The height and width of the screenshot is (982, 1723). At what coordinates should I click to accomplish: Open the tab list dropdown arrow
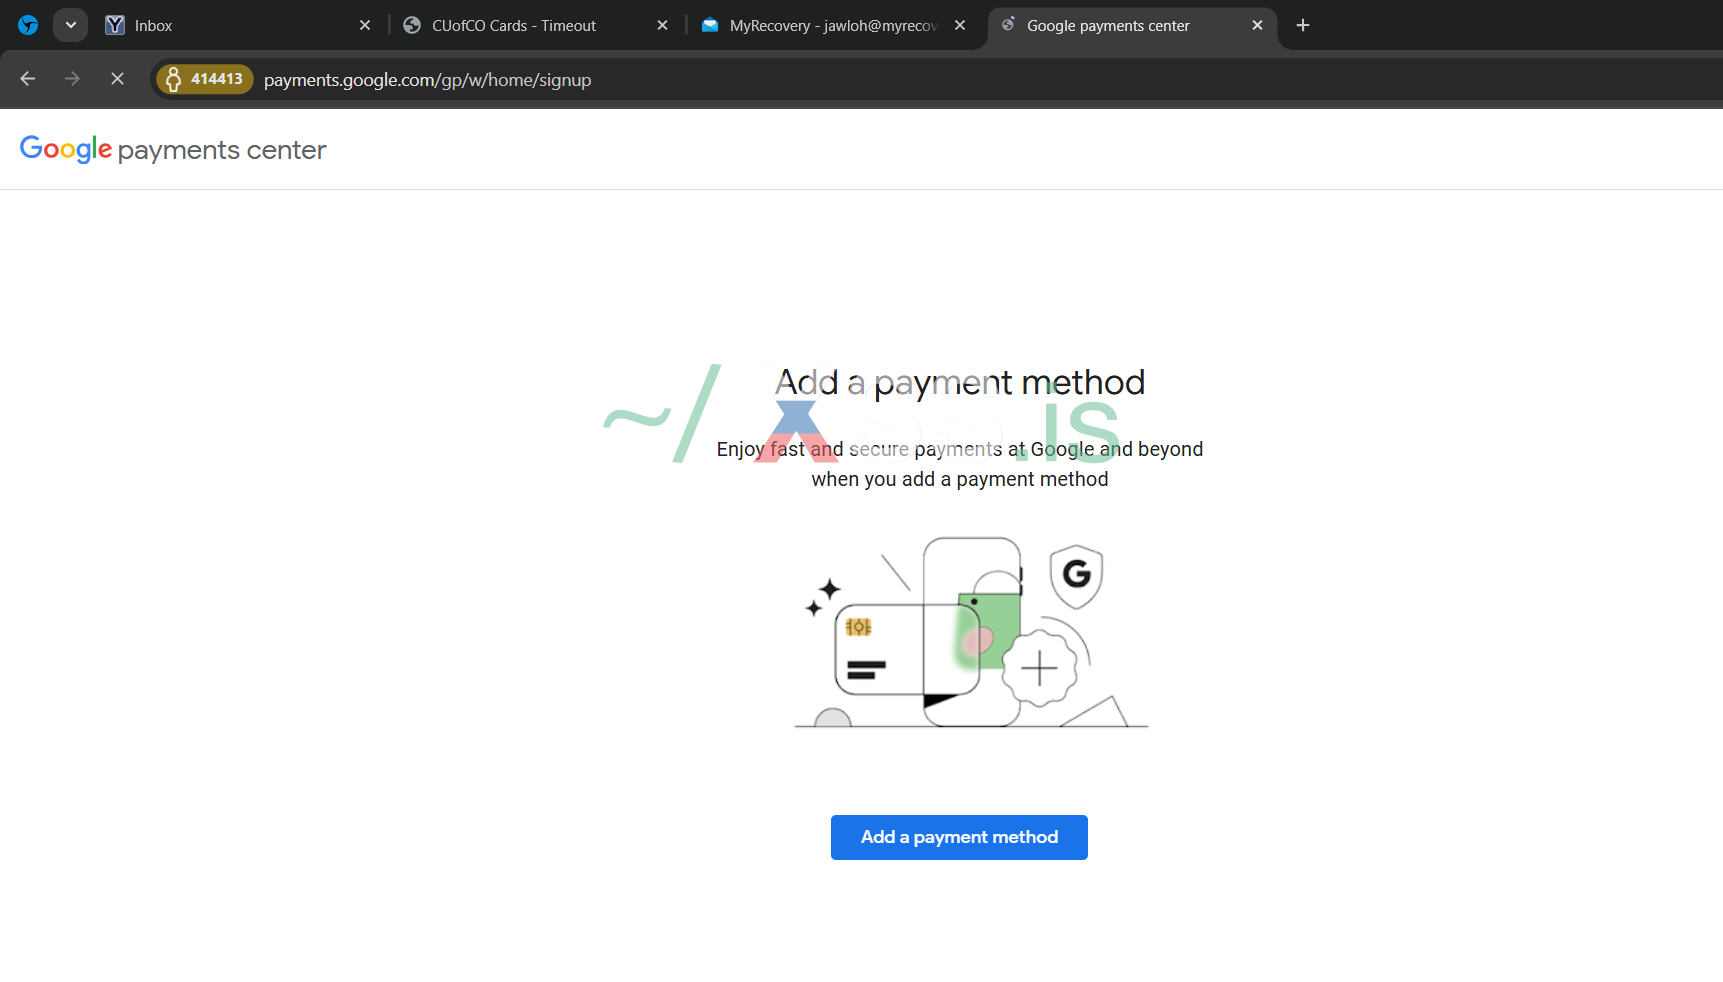click(x=70, y=25)
